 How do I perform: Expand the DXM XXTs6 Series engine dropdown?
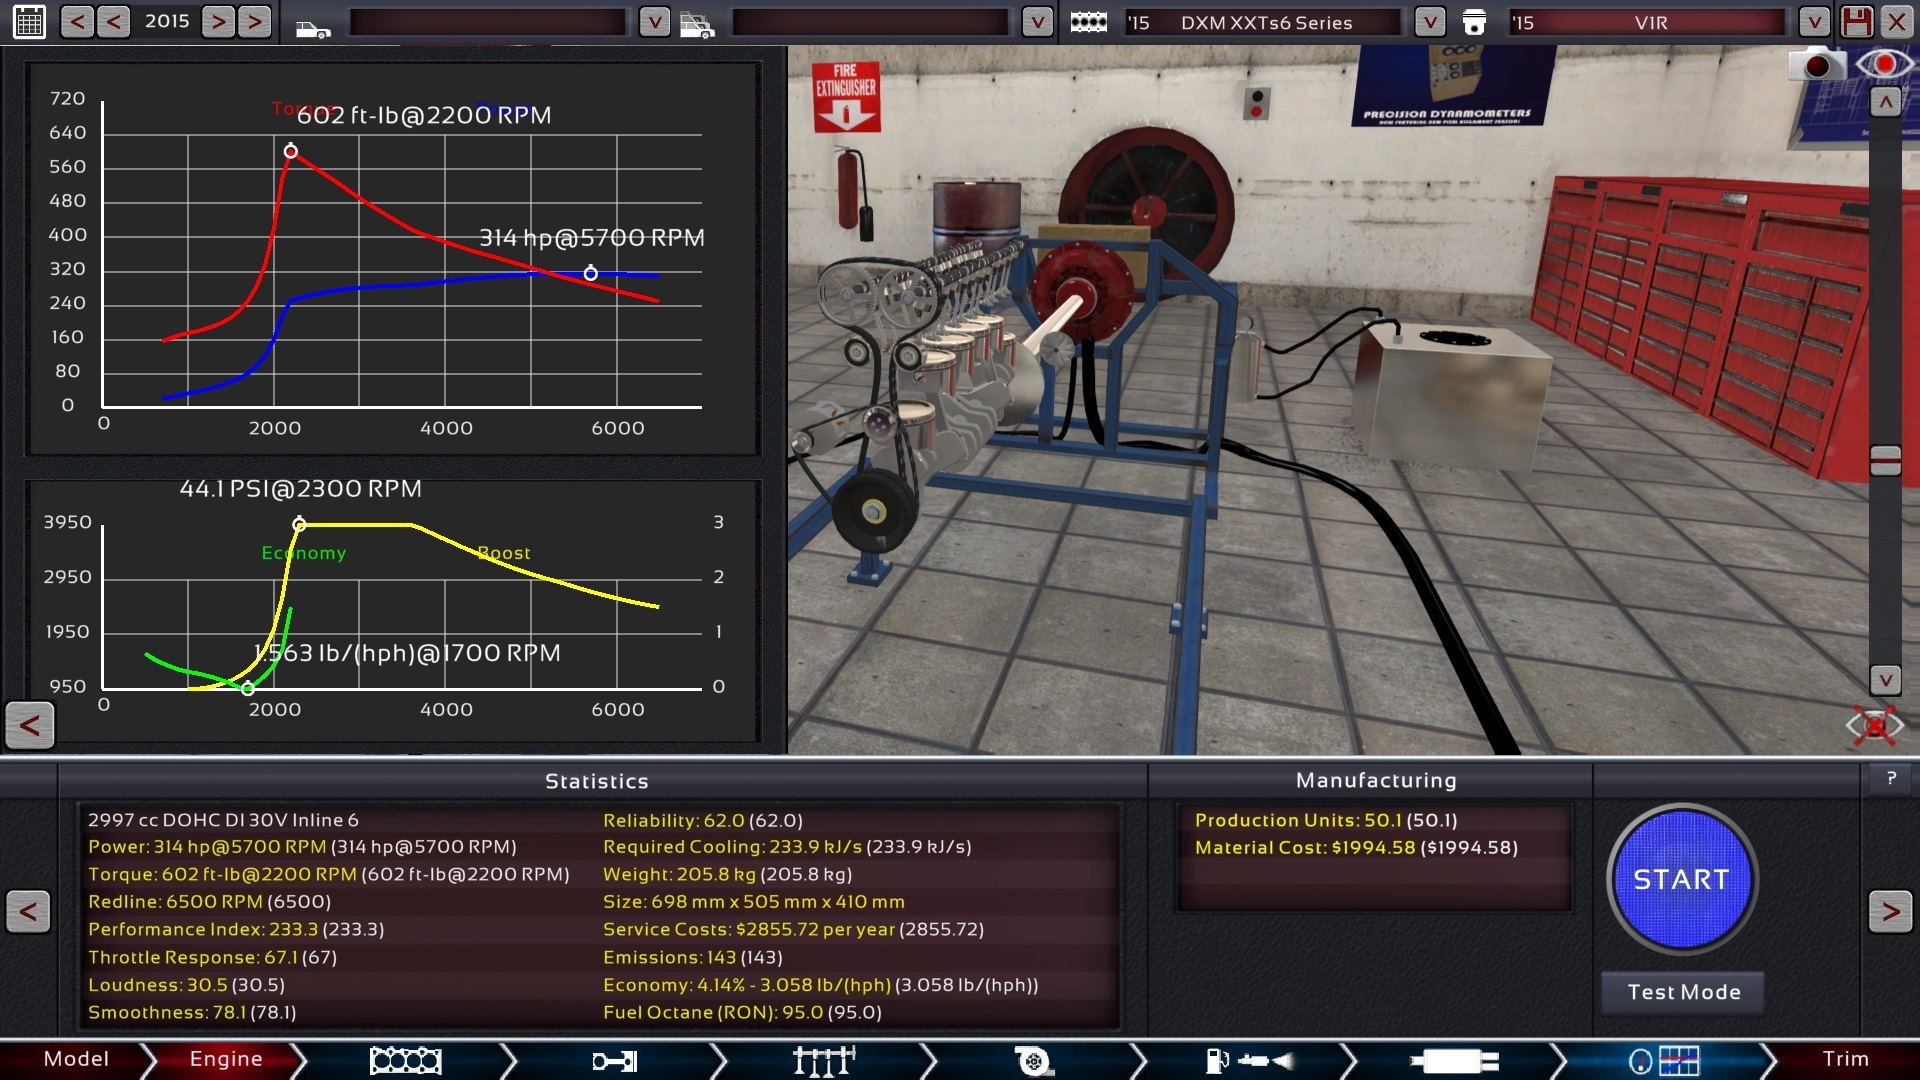click(x=1430, y=21)
